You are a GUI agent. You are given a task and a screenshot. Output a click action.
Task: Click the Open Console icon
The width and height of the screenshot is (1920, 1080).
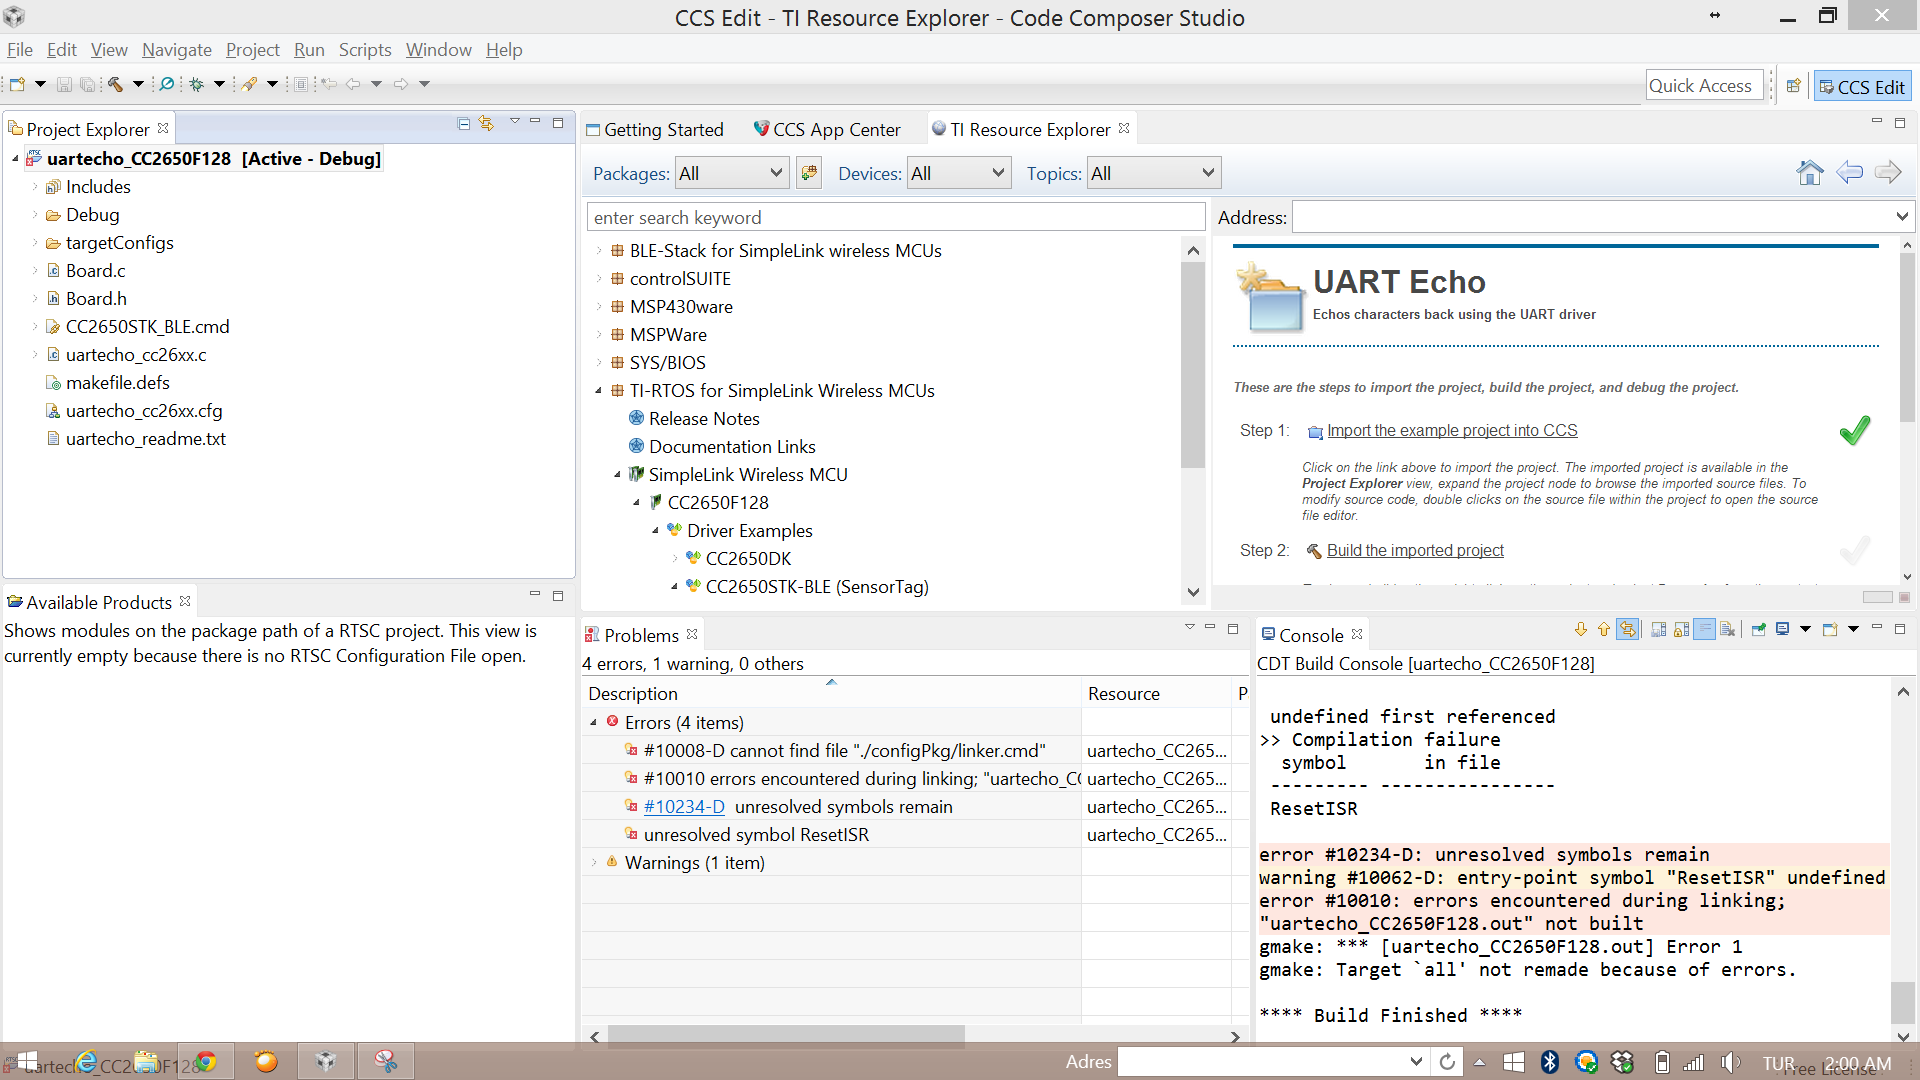pyautogui.click(x=1830, y=629)
